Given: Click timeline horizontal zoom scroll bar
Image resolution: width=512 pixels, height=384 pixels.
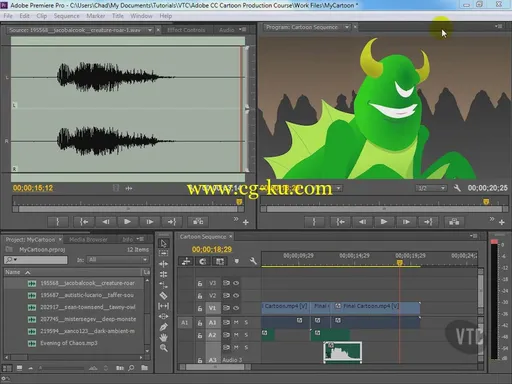Looking at the screenshot, I should coord(216,367).
